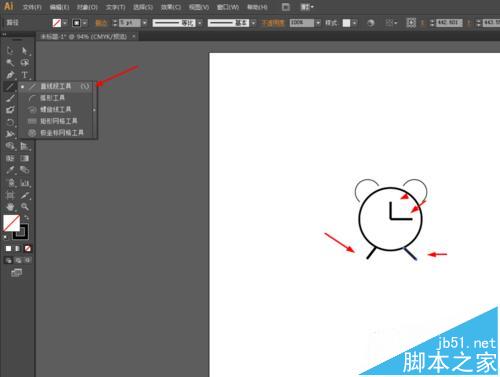
Task: Select the Type (T) tool
Action: 24,75
